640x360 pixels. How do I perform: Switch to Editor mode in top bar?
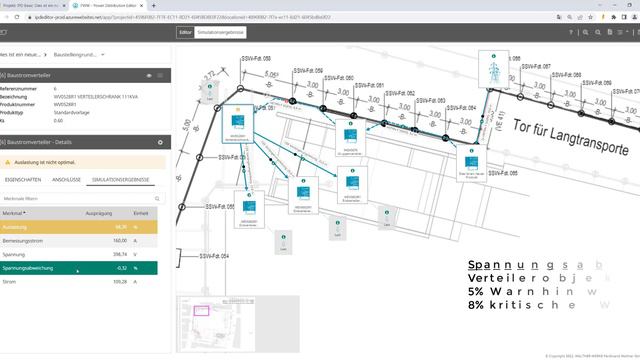pyautogui.click(x=185, y=33)
